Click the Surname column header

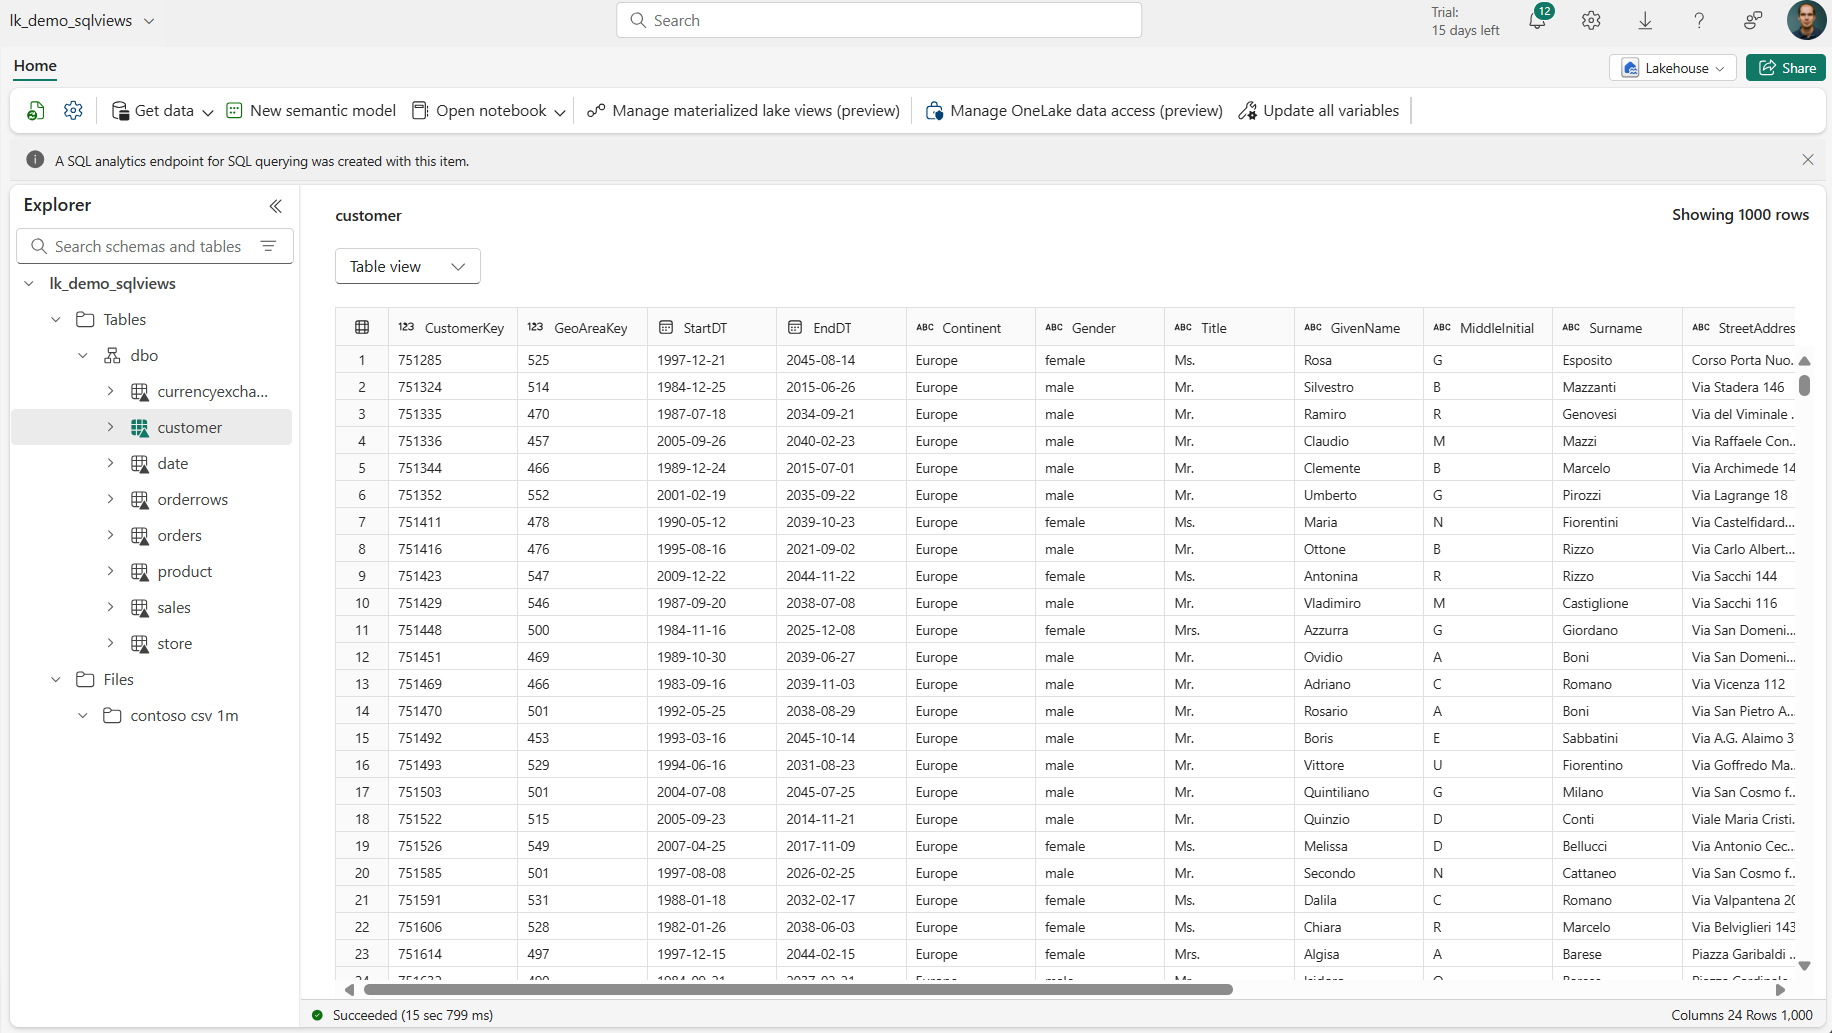pos(1616,328)
